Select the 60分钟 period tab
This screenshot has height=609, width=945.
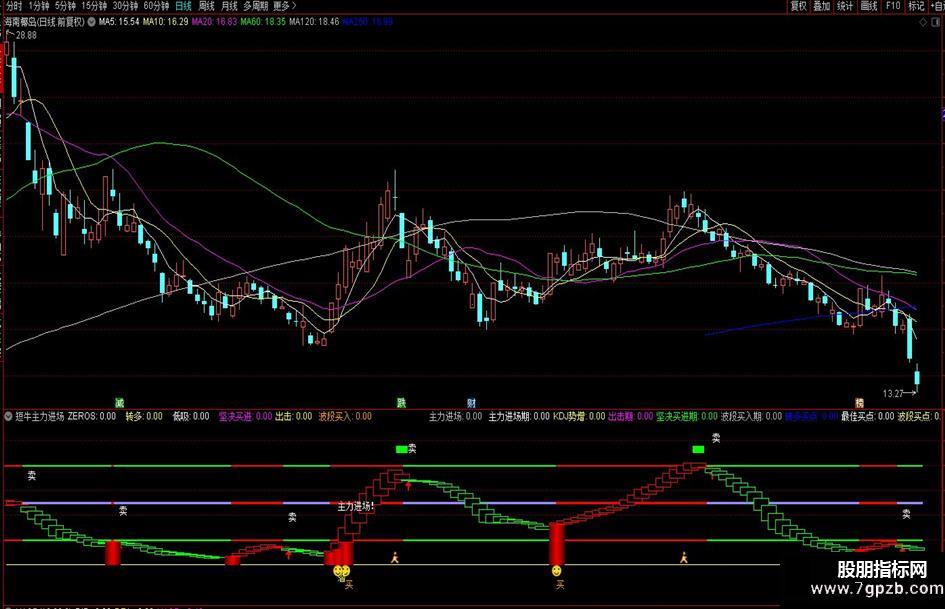click(x=156, y=6)
